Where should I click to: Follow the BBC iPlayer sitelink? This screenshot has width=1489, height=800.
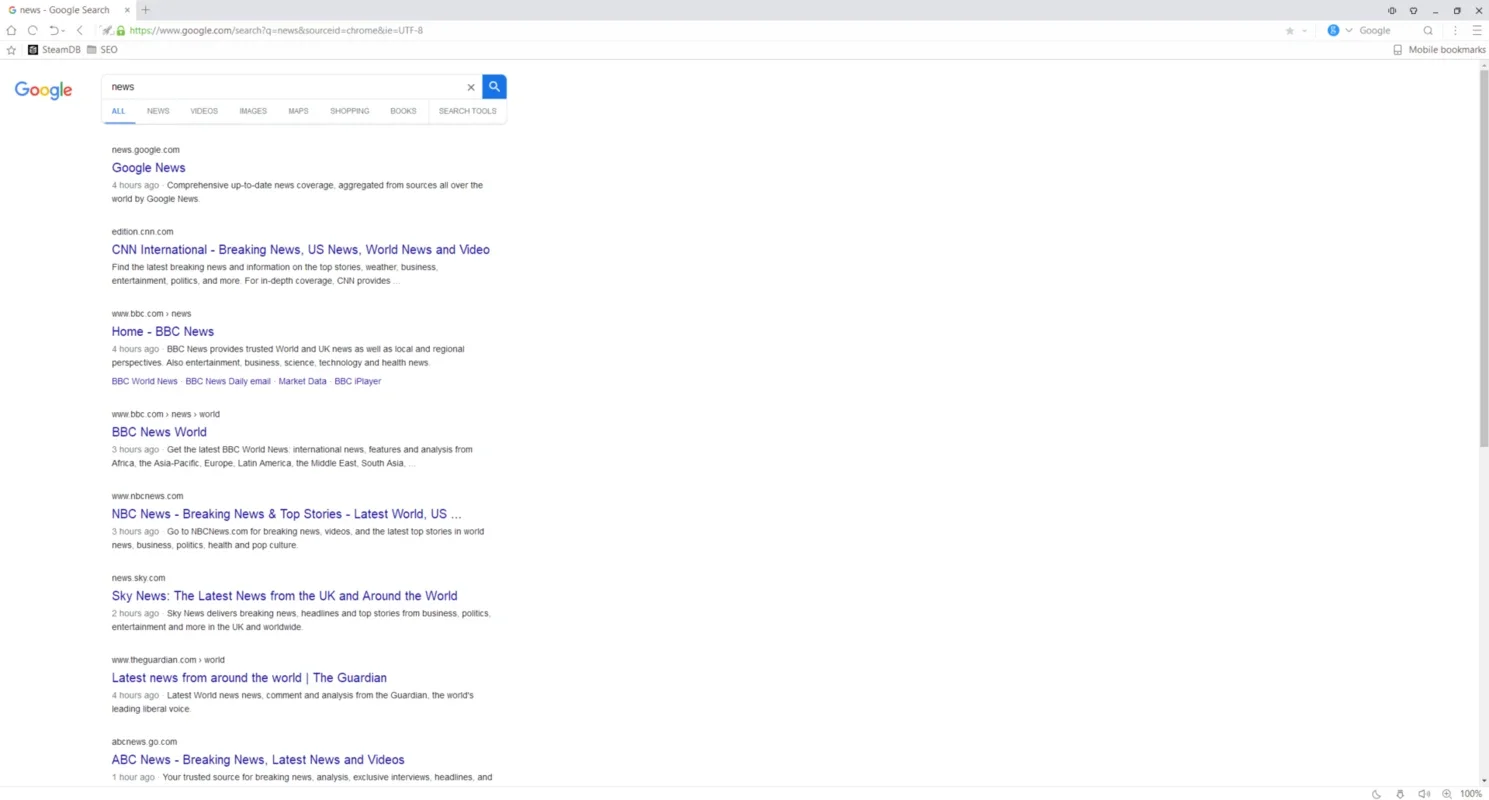pos(357,381)
